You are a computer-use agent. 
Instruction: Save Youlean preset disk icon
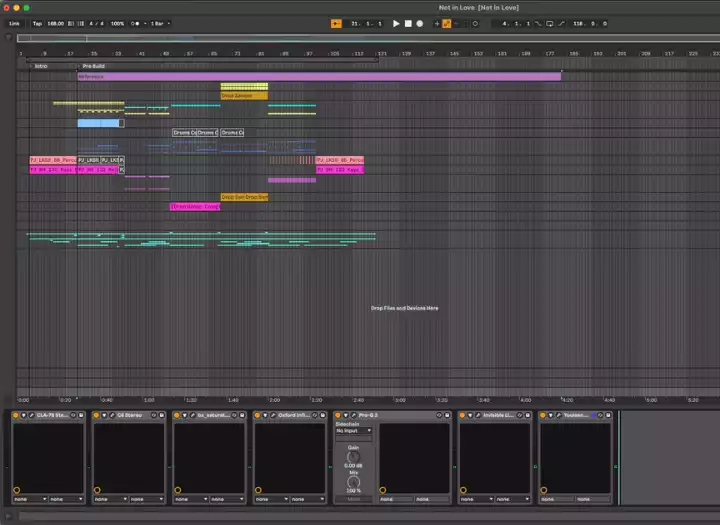(x=608, y=415)
